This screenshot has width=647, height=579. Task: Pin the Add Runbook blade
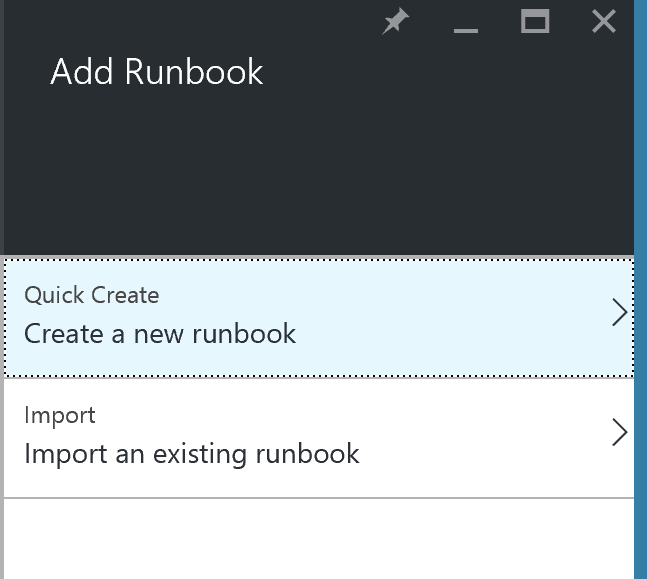coord(395,21)
